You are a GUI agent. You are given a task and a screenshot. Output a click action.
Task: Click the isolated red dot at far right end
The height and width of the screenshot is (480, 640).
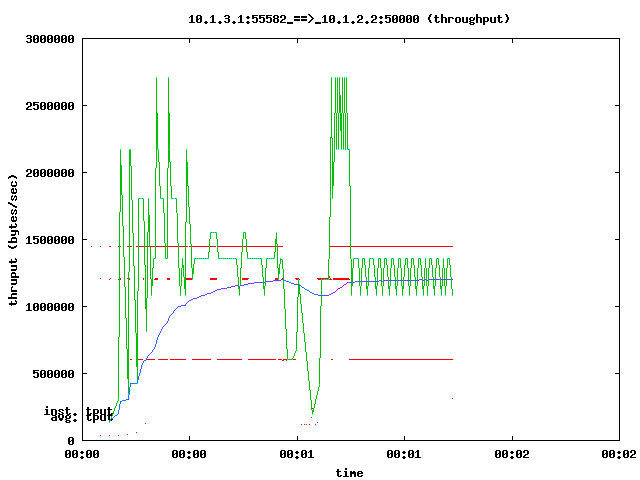453,398
